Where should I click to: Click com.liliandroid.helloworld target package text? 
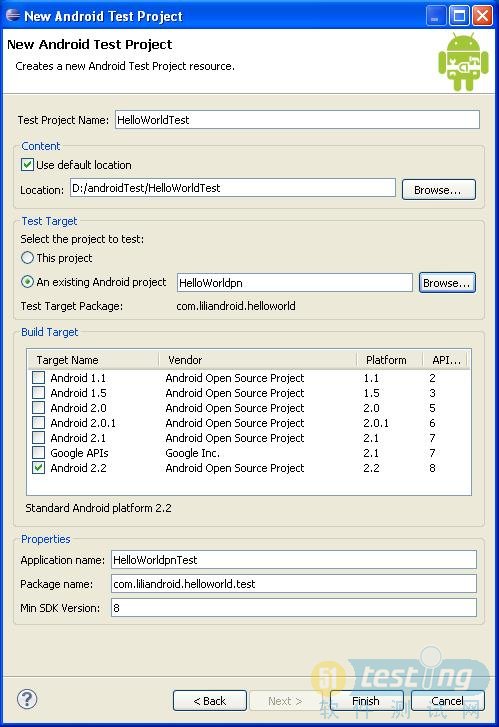[x=236, y=306]
